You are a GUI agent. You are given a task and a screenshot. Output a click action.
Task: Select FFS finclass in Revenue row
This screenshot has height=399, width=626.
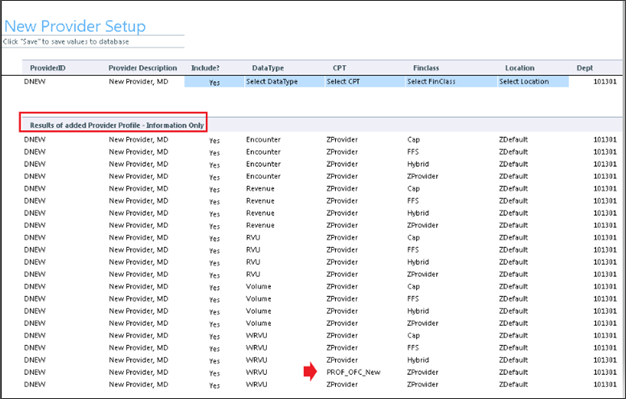413,201
